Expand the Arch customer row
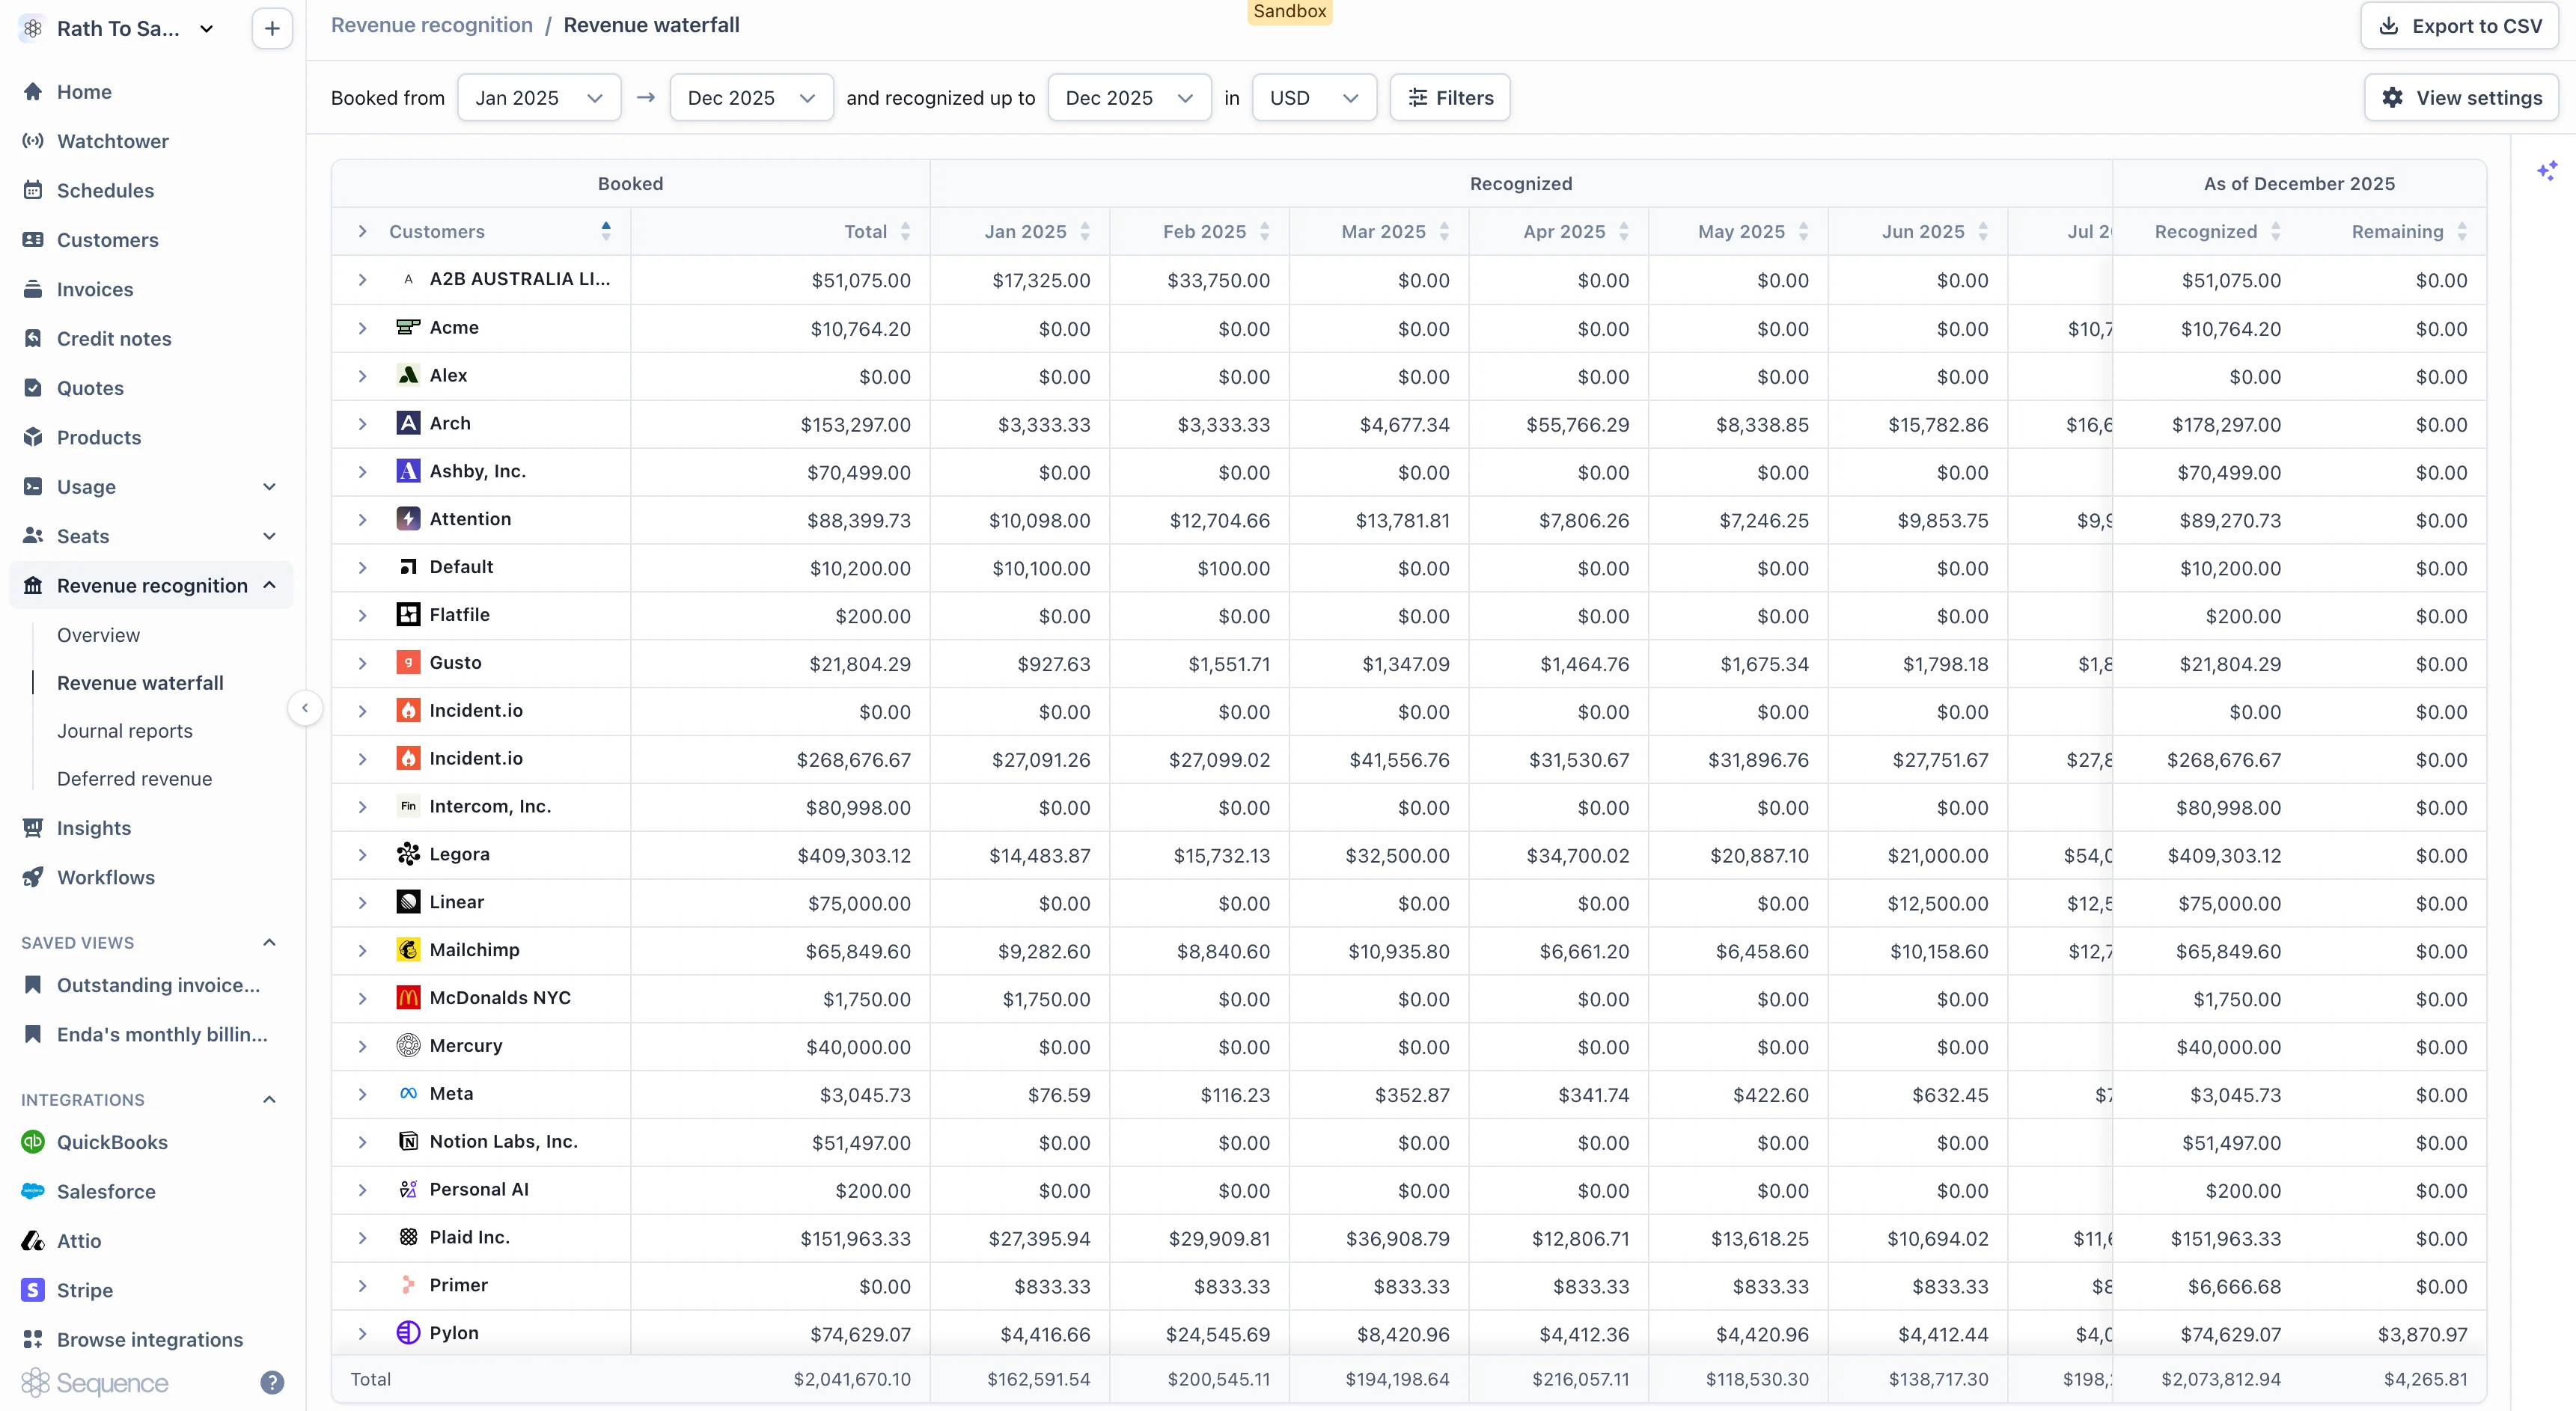 (362, 424)
